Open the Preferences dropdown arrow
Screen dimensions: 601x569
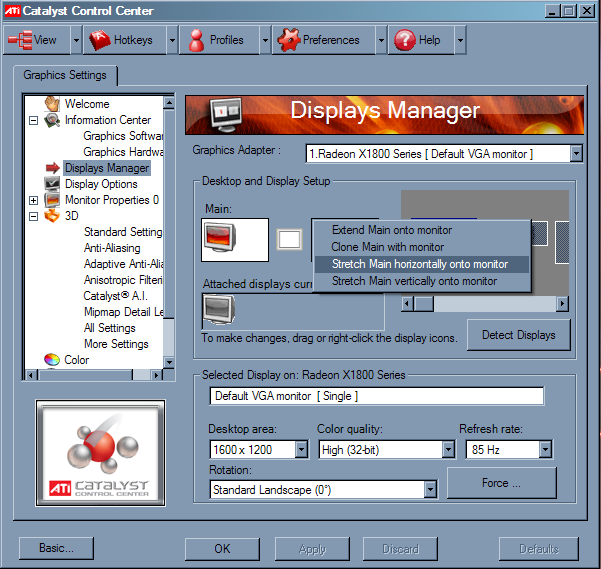381,40
